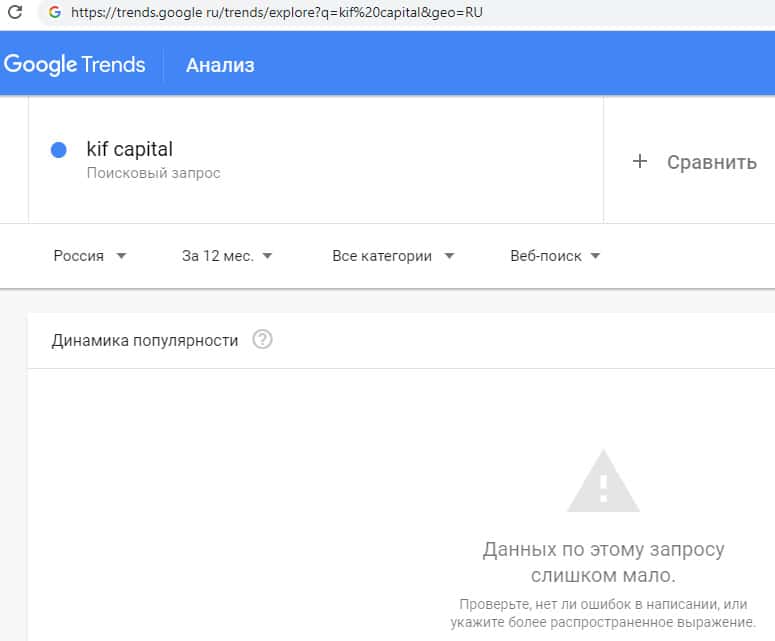
Task: Click the dropdown arrow beside Россия
Action: click(121, 256)
